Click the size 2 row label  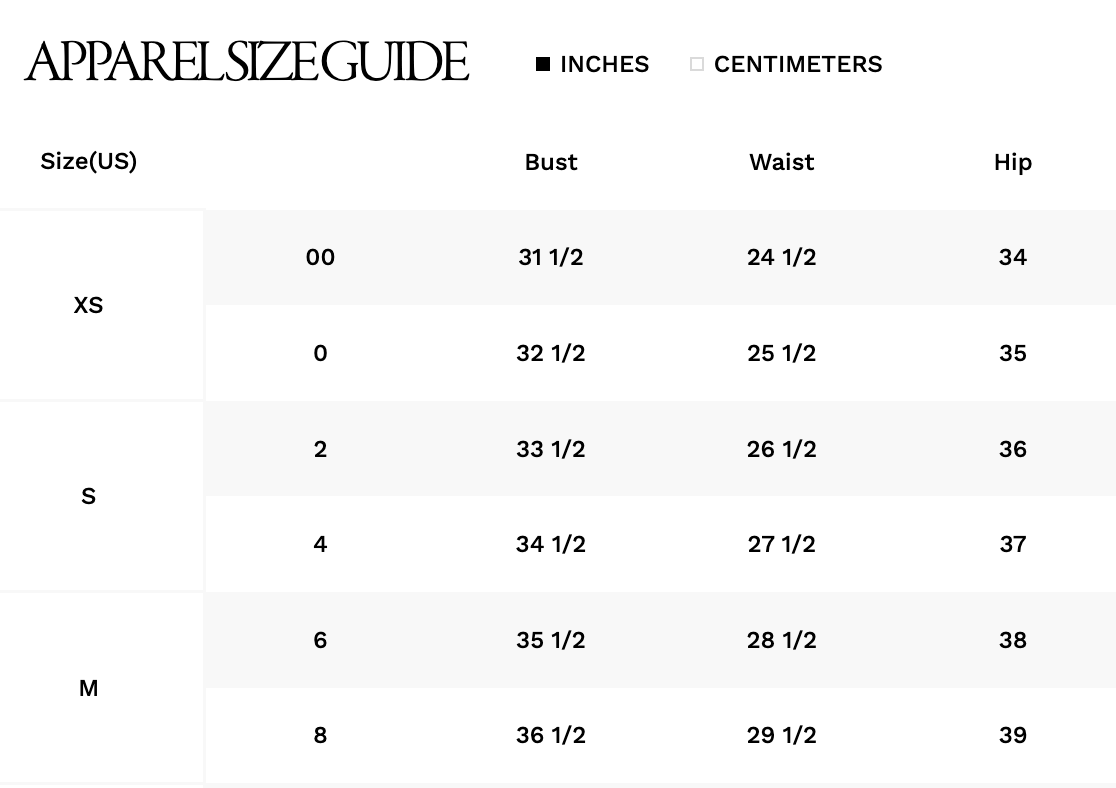point(320,449)
